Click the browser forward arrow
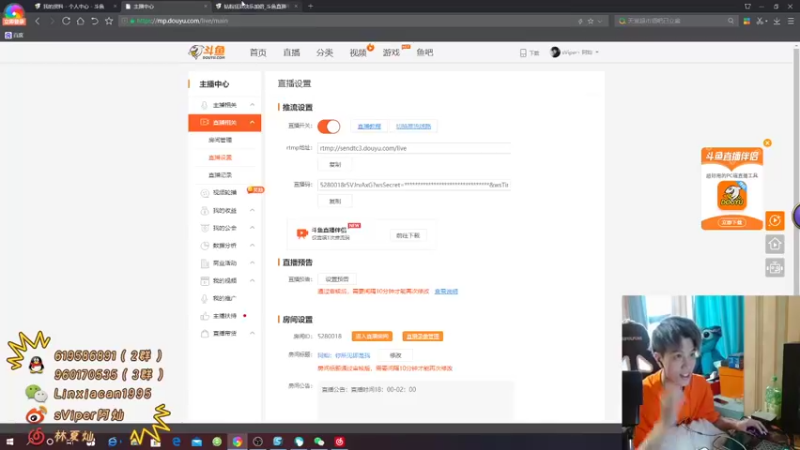Viewport: 800px width, 450px height. (x=52, y=21)
